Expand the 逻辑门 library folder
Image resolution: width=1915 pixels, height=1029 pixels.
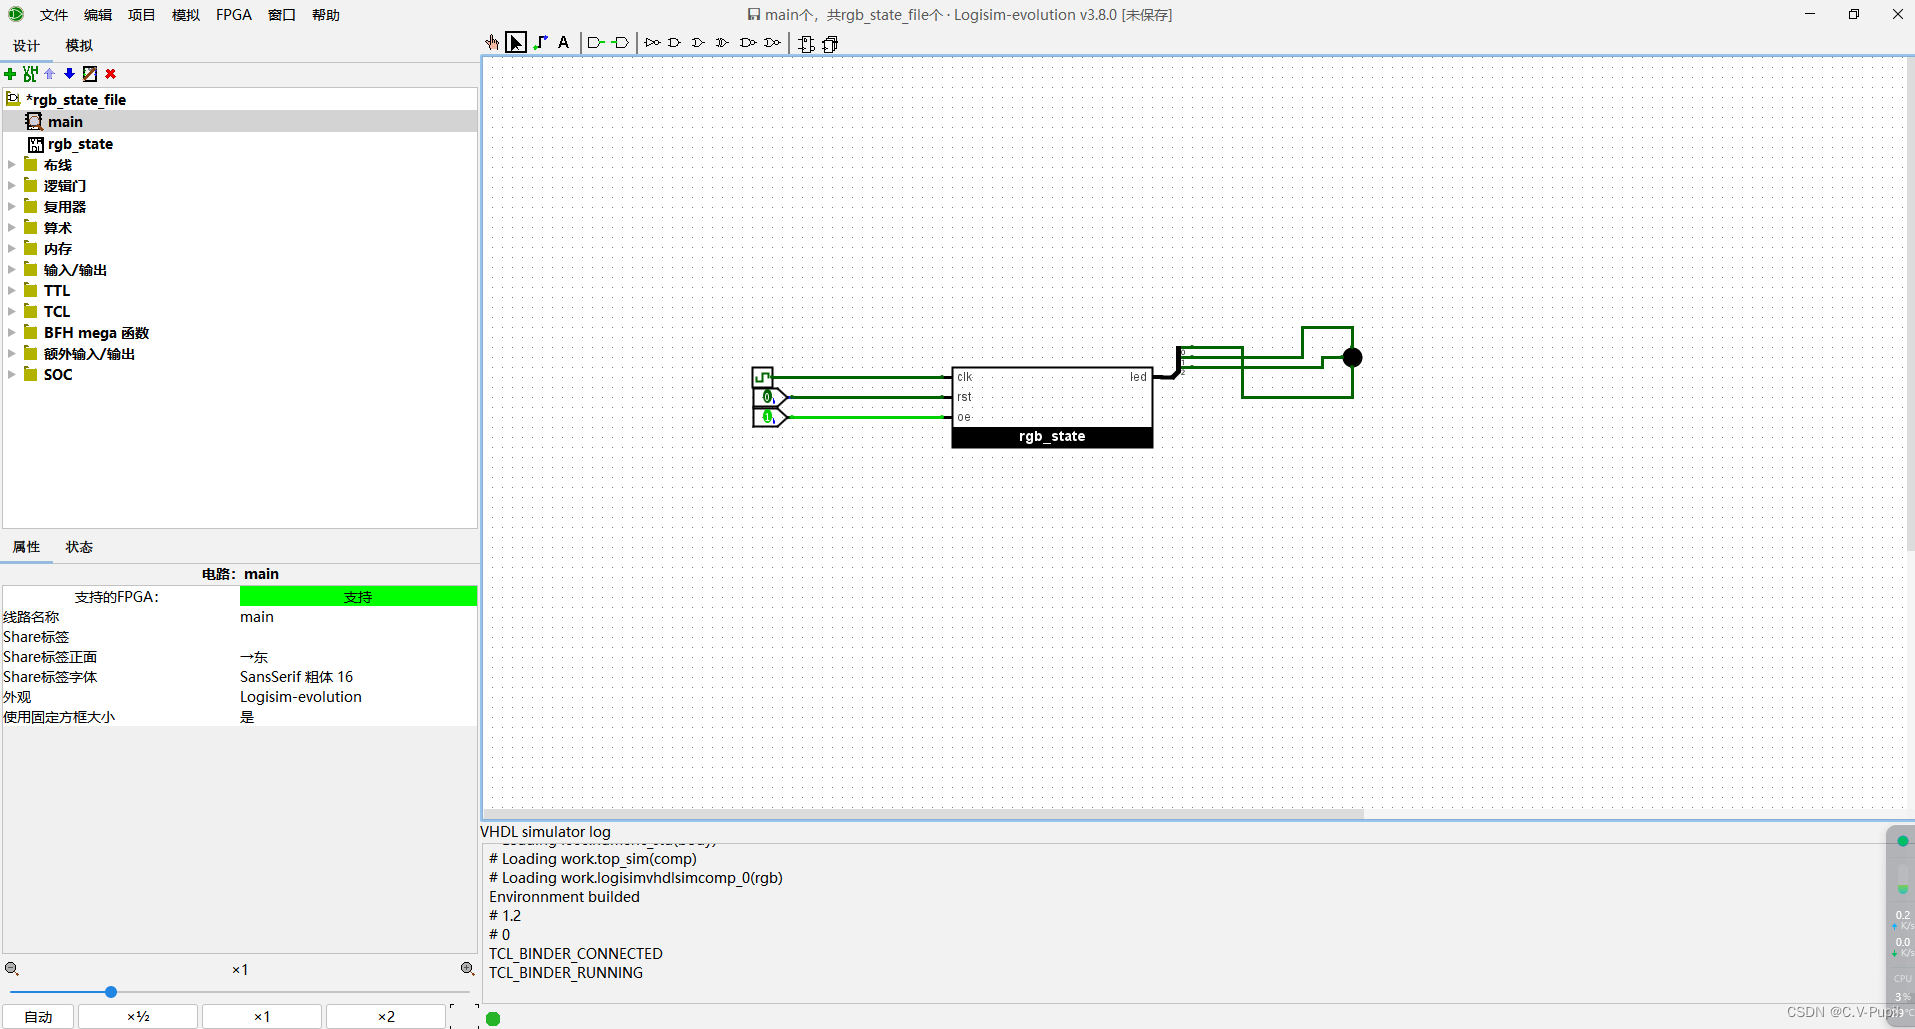click(x=12, y=186)
